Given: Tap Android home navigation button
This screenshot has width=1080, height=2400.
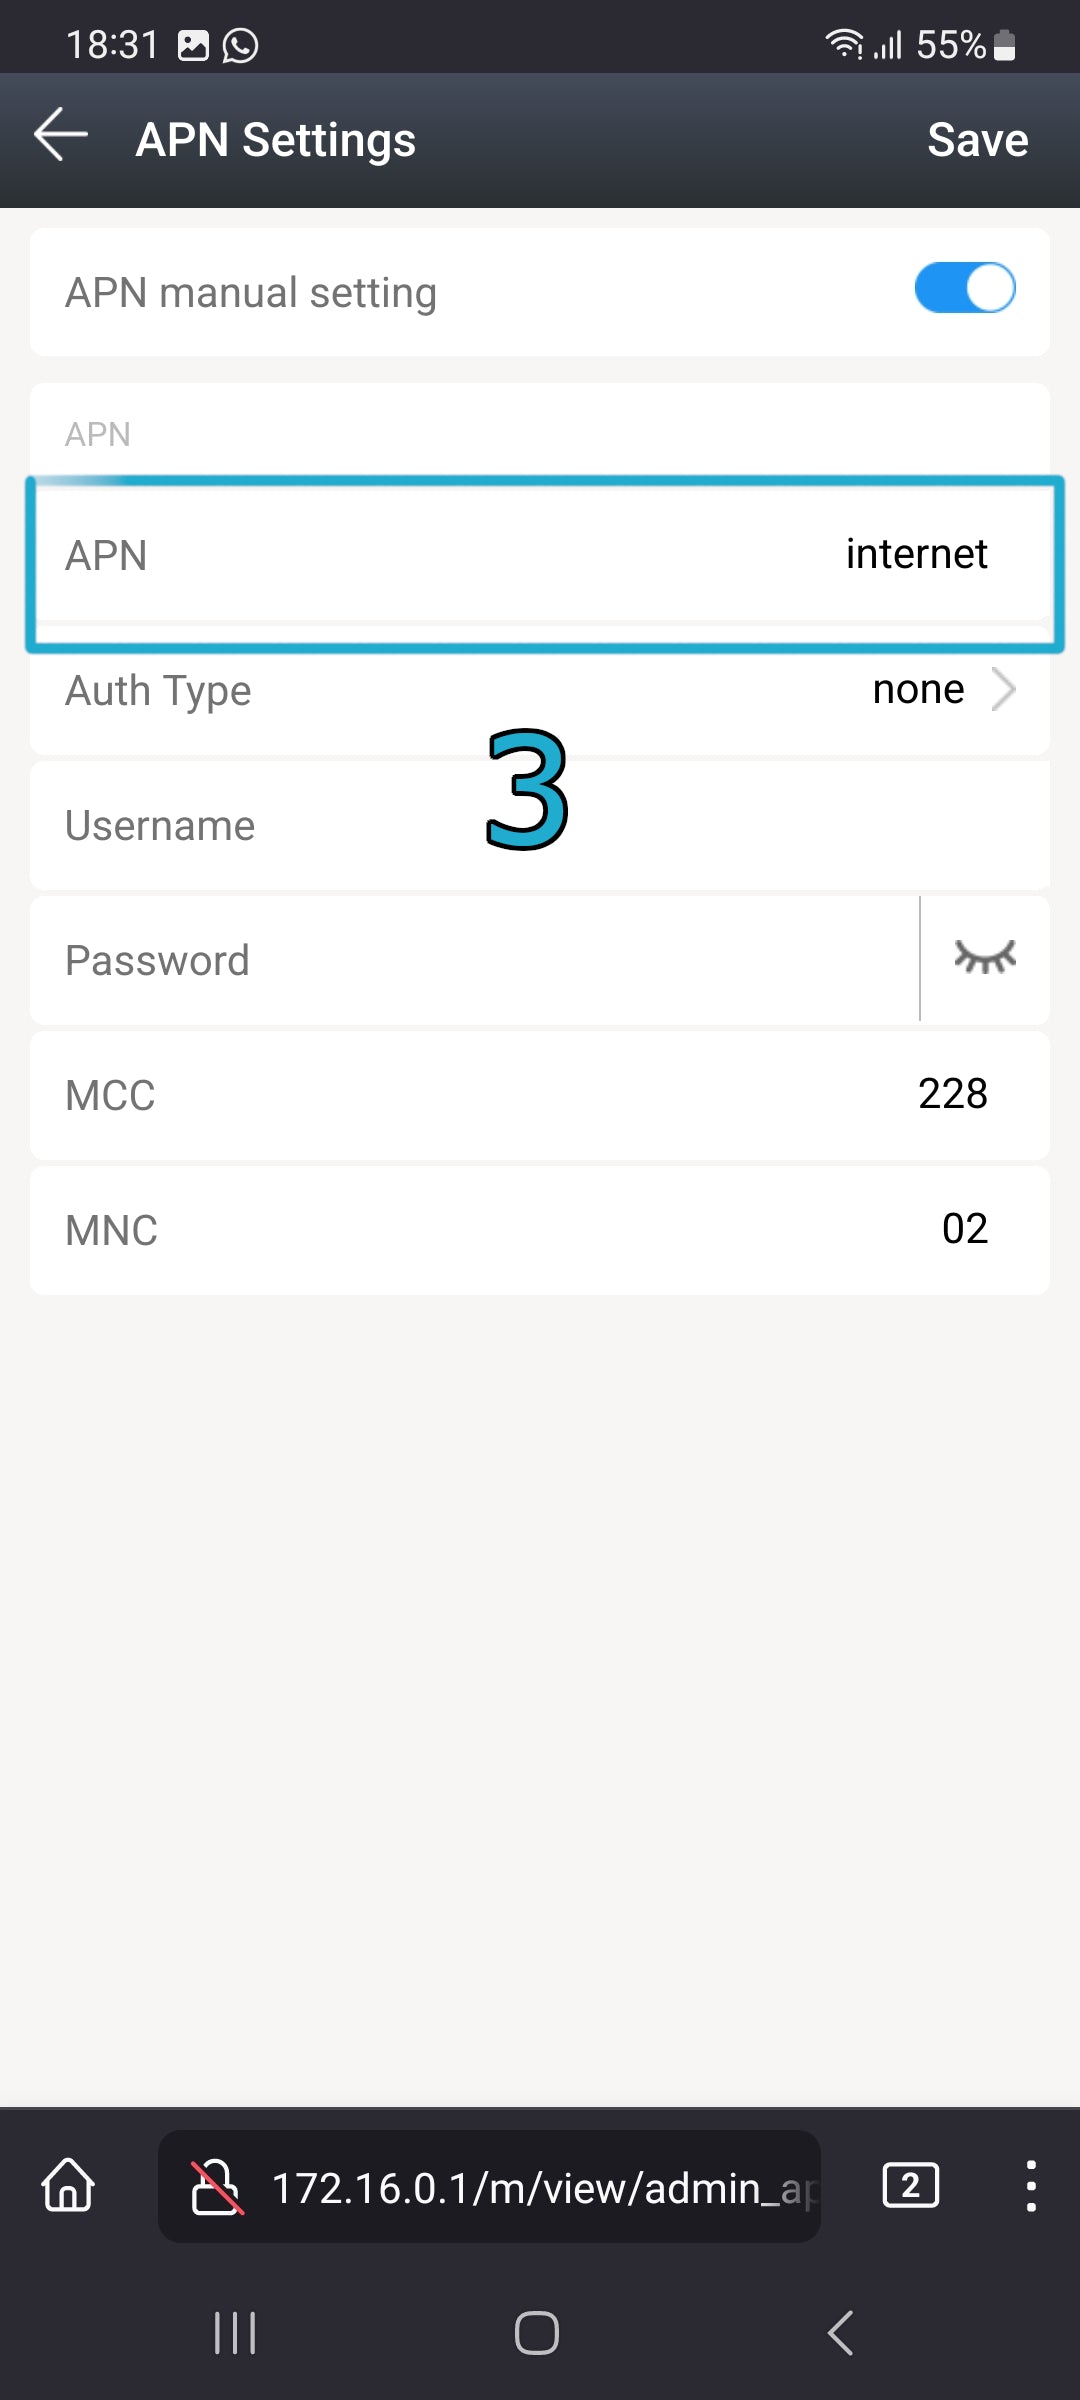Looking at the screenshot, I should click(x=537, y=2333).
